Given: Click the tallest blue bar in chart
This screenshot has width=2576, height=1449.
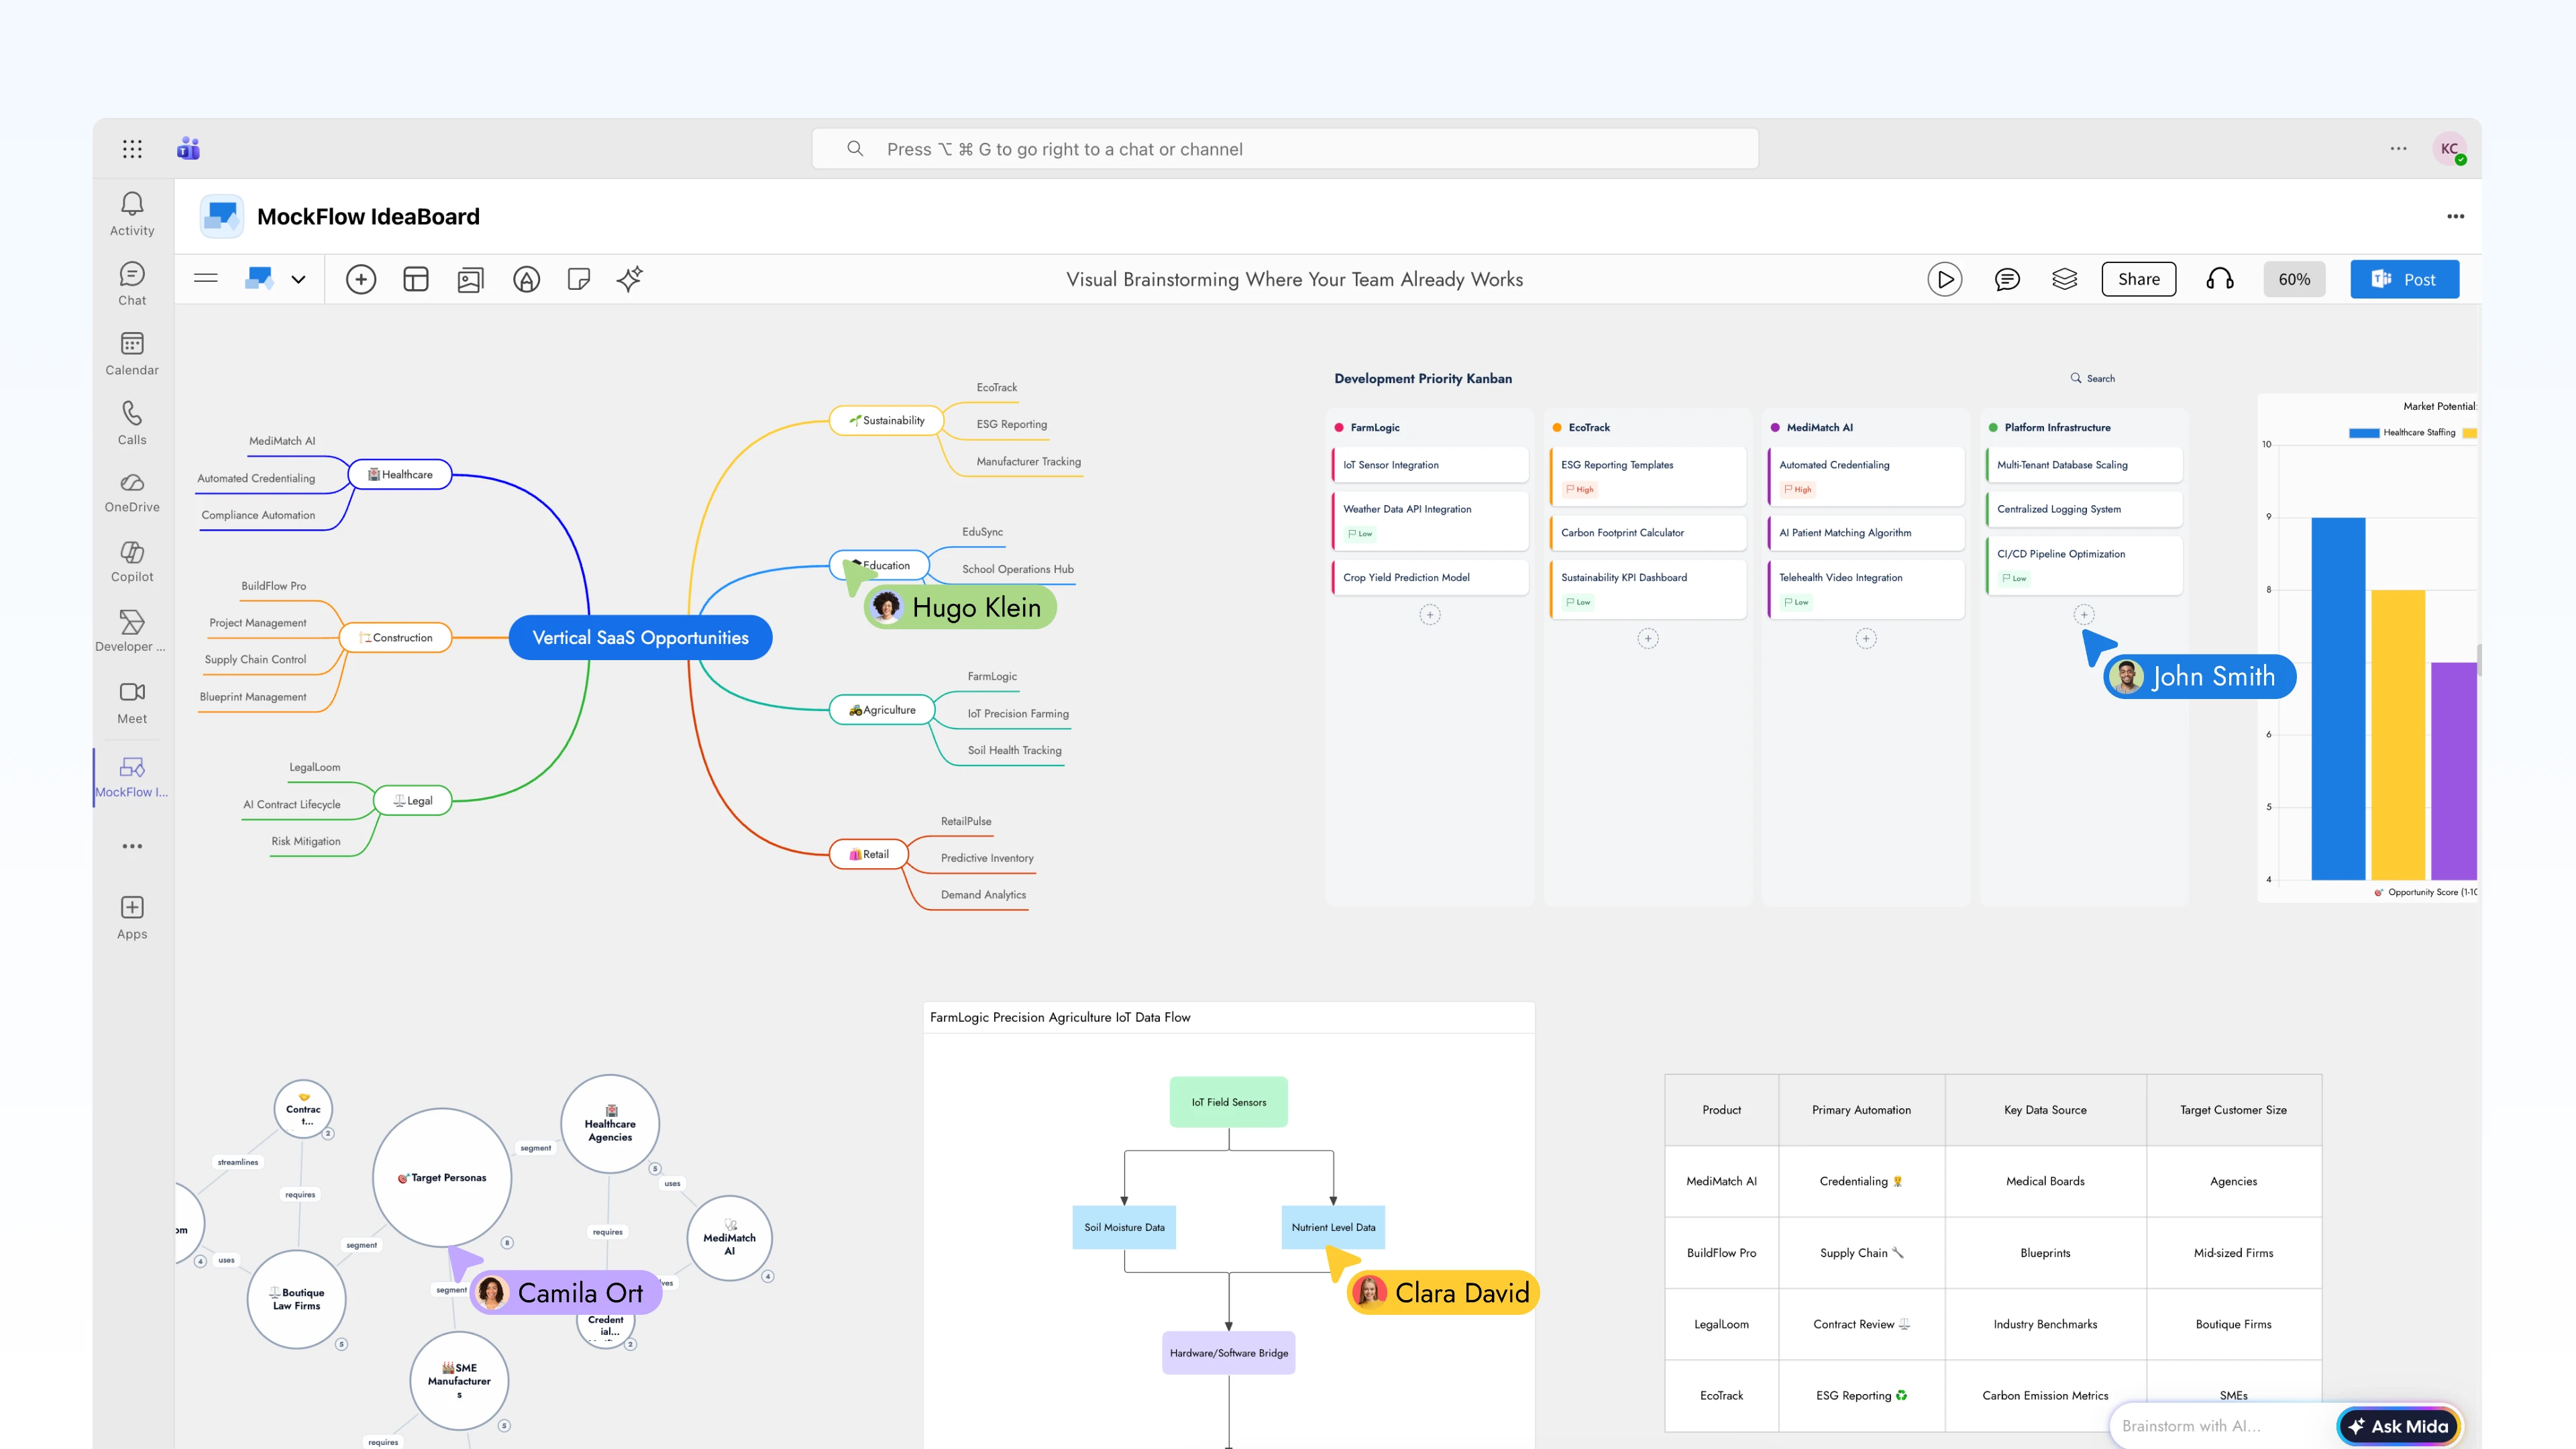Looking at the screenshot, I should coord(2338,698).
